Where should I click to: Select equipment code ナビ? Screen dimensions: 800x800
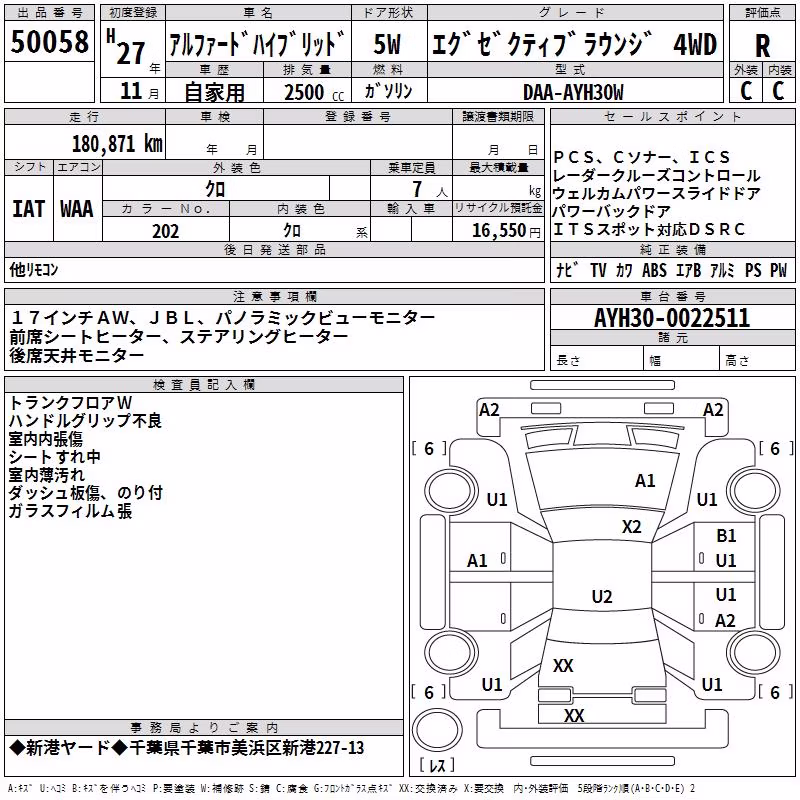(567, 269)
